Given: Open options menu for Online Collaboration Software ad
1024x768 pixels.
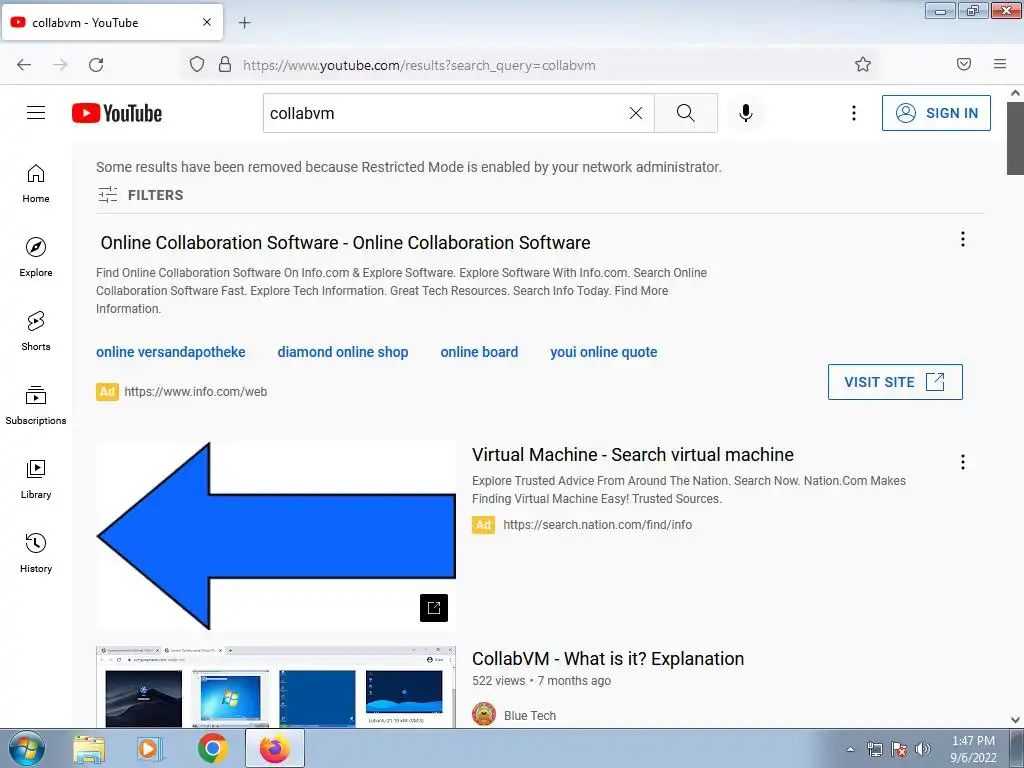Looking at the screenshot, I should [963, 239].
